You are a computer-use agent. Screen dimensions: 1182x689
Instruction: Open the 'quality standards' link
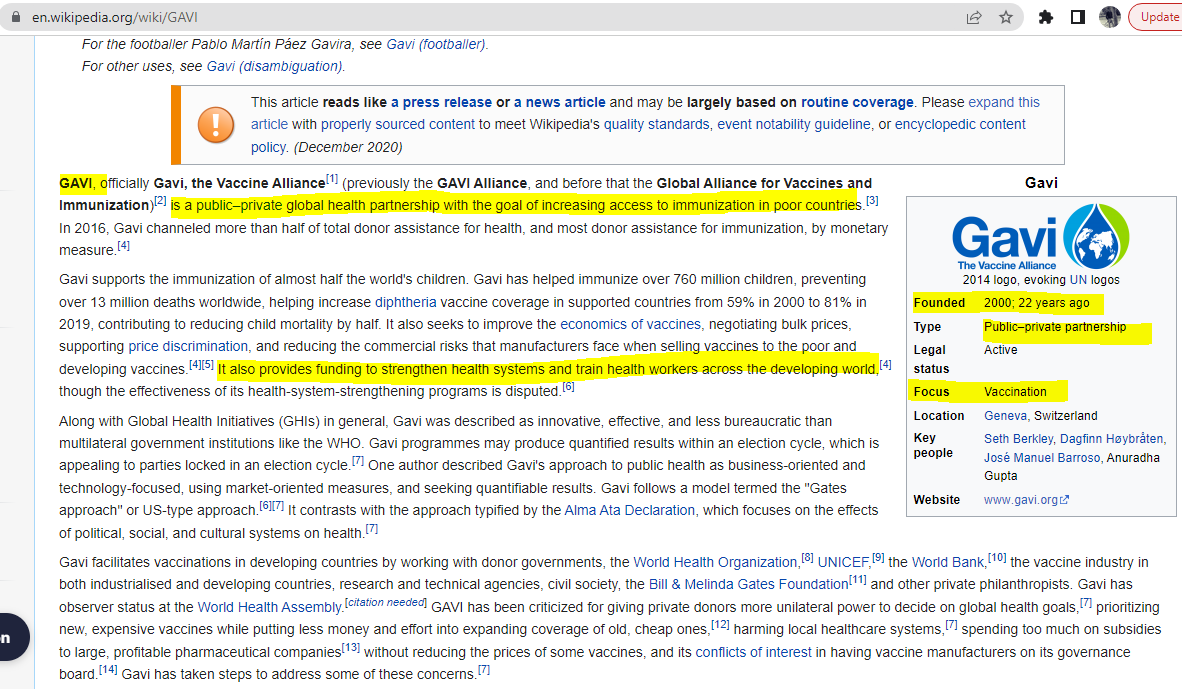[657, 124]
